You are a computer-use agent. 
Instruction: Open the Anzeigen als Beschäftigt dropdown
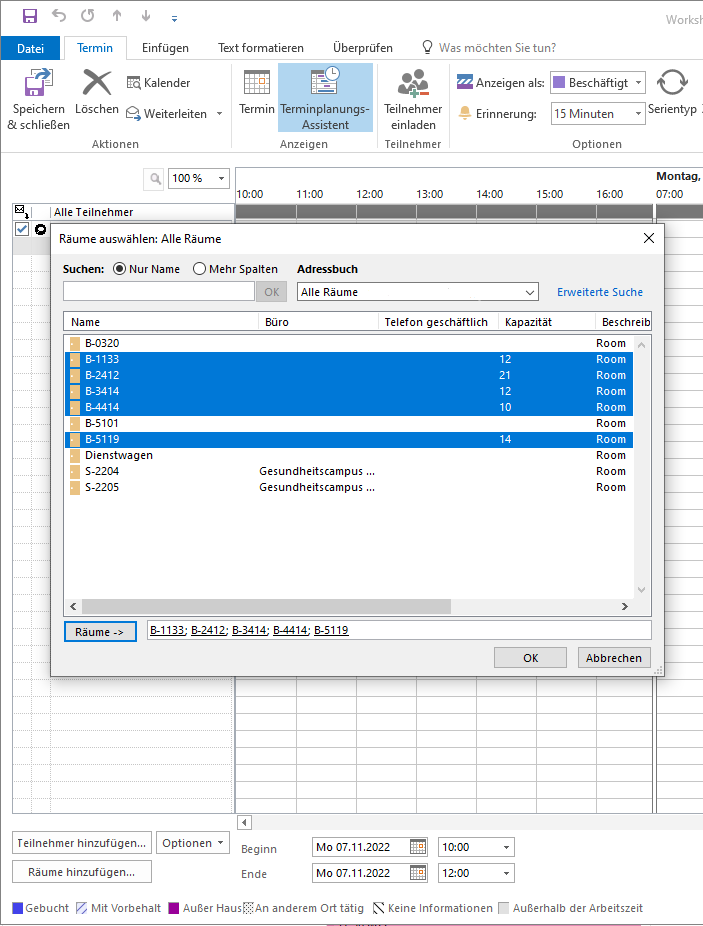pos(638,82)
